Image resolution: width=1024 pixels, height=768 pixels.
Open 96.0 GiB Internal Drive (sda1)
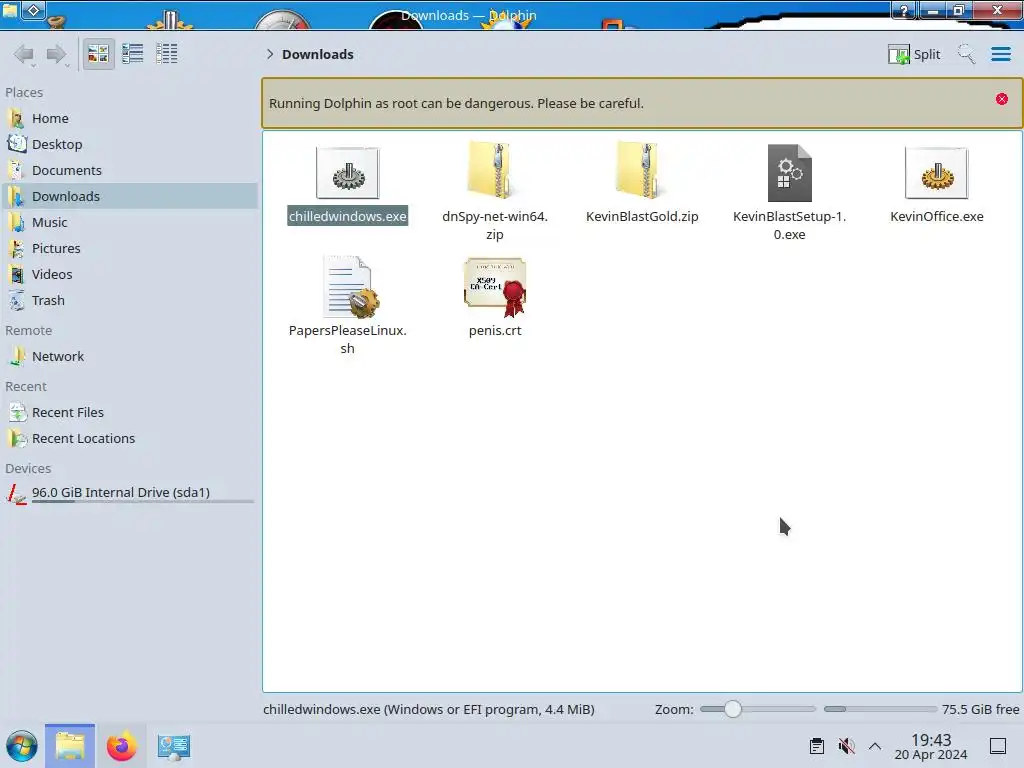coord(129,493)
